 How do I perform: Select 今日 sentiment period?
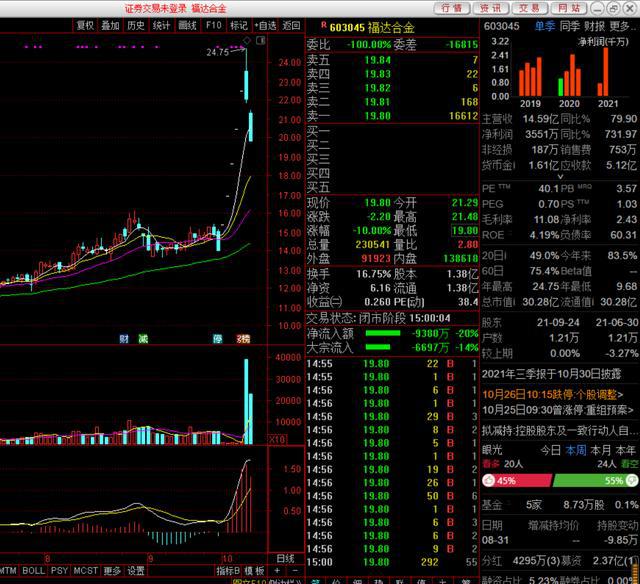point(551,451)
